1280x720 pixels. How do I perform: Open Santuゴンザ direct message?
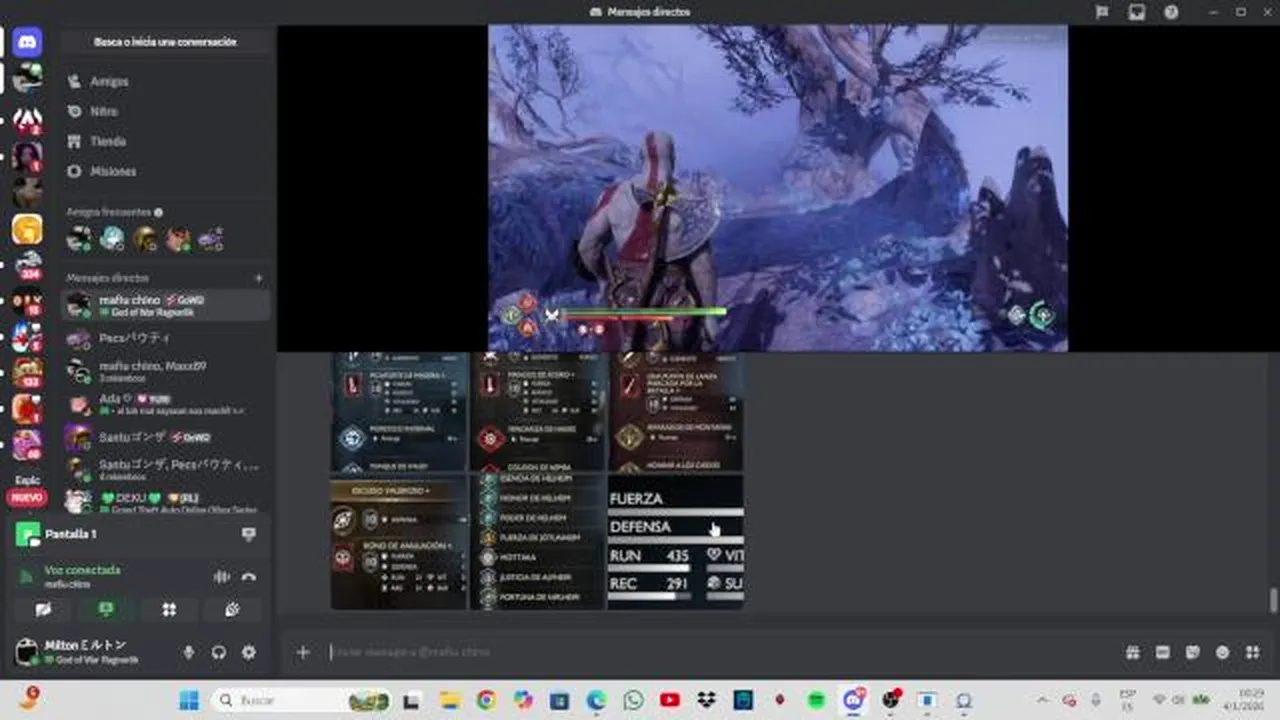click(166, 437)
